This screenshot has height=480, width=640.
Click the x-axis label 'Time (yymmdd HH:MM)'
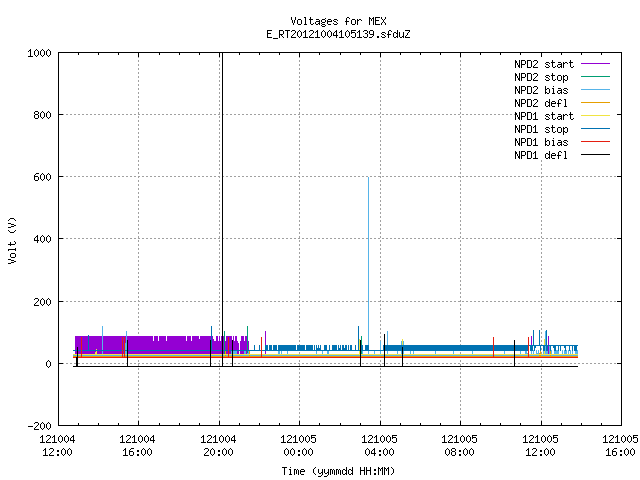click(338, 471)
